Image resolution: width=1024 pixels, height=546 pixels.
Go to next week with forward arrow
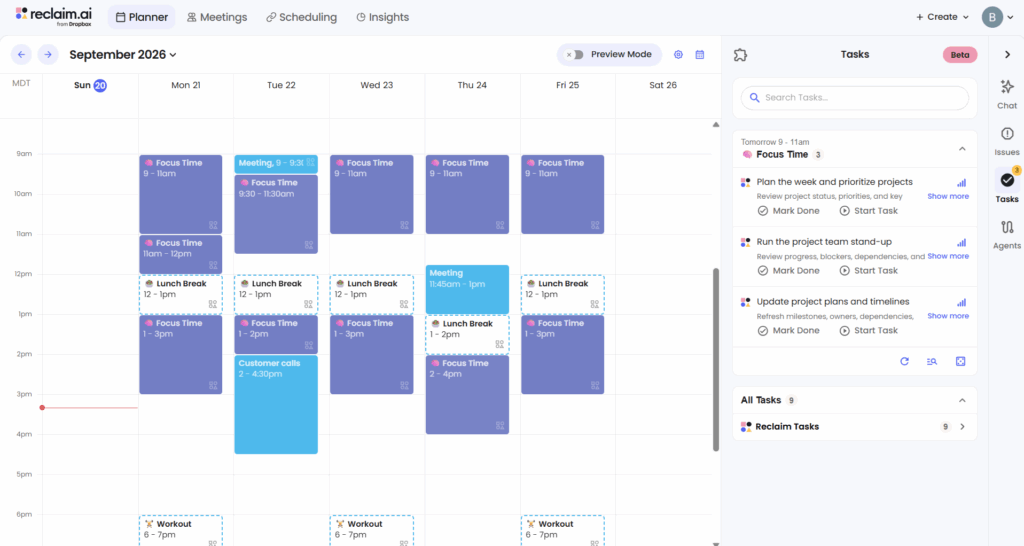(x=48, y=55)
